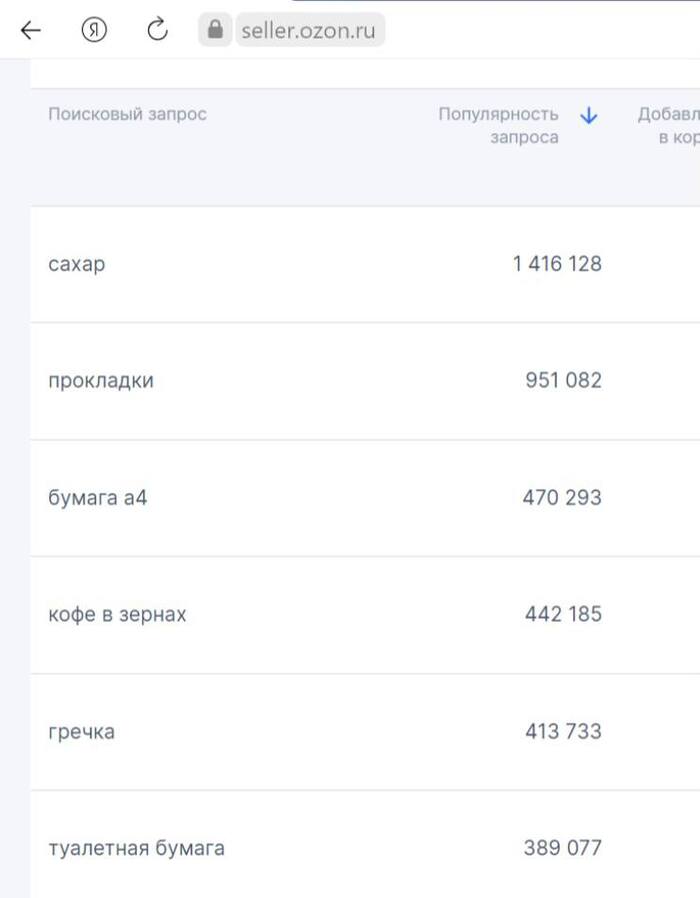Viewport: 700px width, 898px height.
Task: Open the бумага а4 query
Action: point(97,497)
